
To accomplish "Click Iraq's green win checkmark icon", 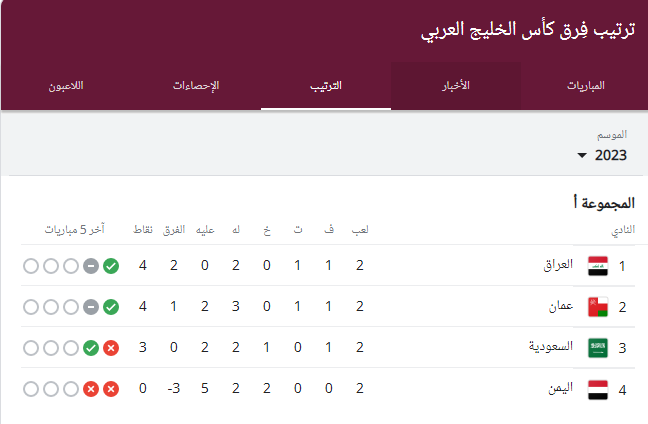I will (x=111, y=266).
